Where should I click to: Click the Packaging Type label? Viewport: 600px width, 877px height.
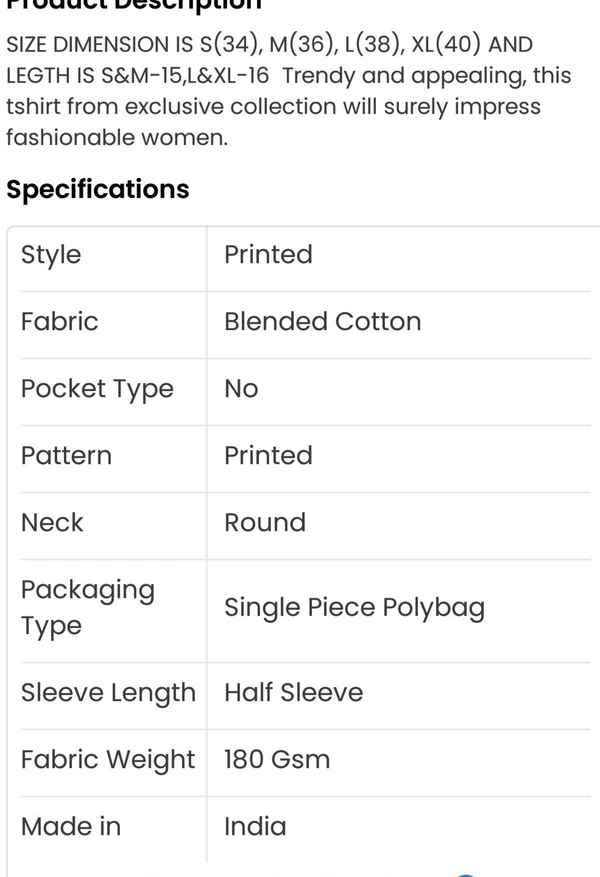pos(88,608)
